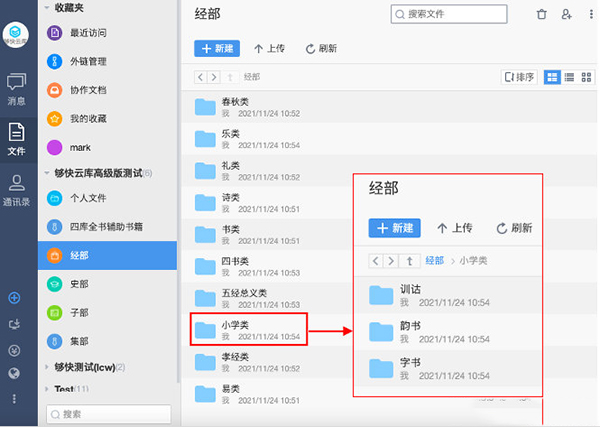Click the 搜索文件 file search field
Viewport: 600px width, 427px height.
point(449,14)
